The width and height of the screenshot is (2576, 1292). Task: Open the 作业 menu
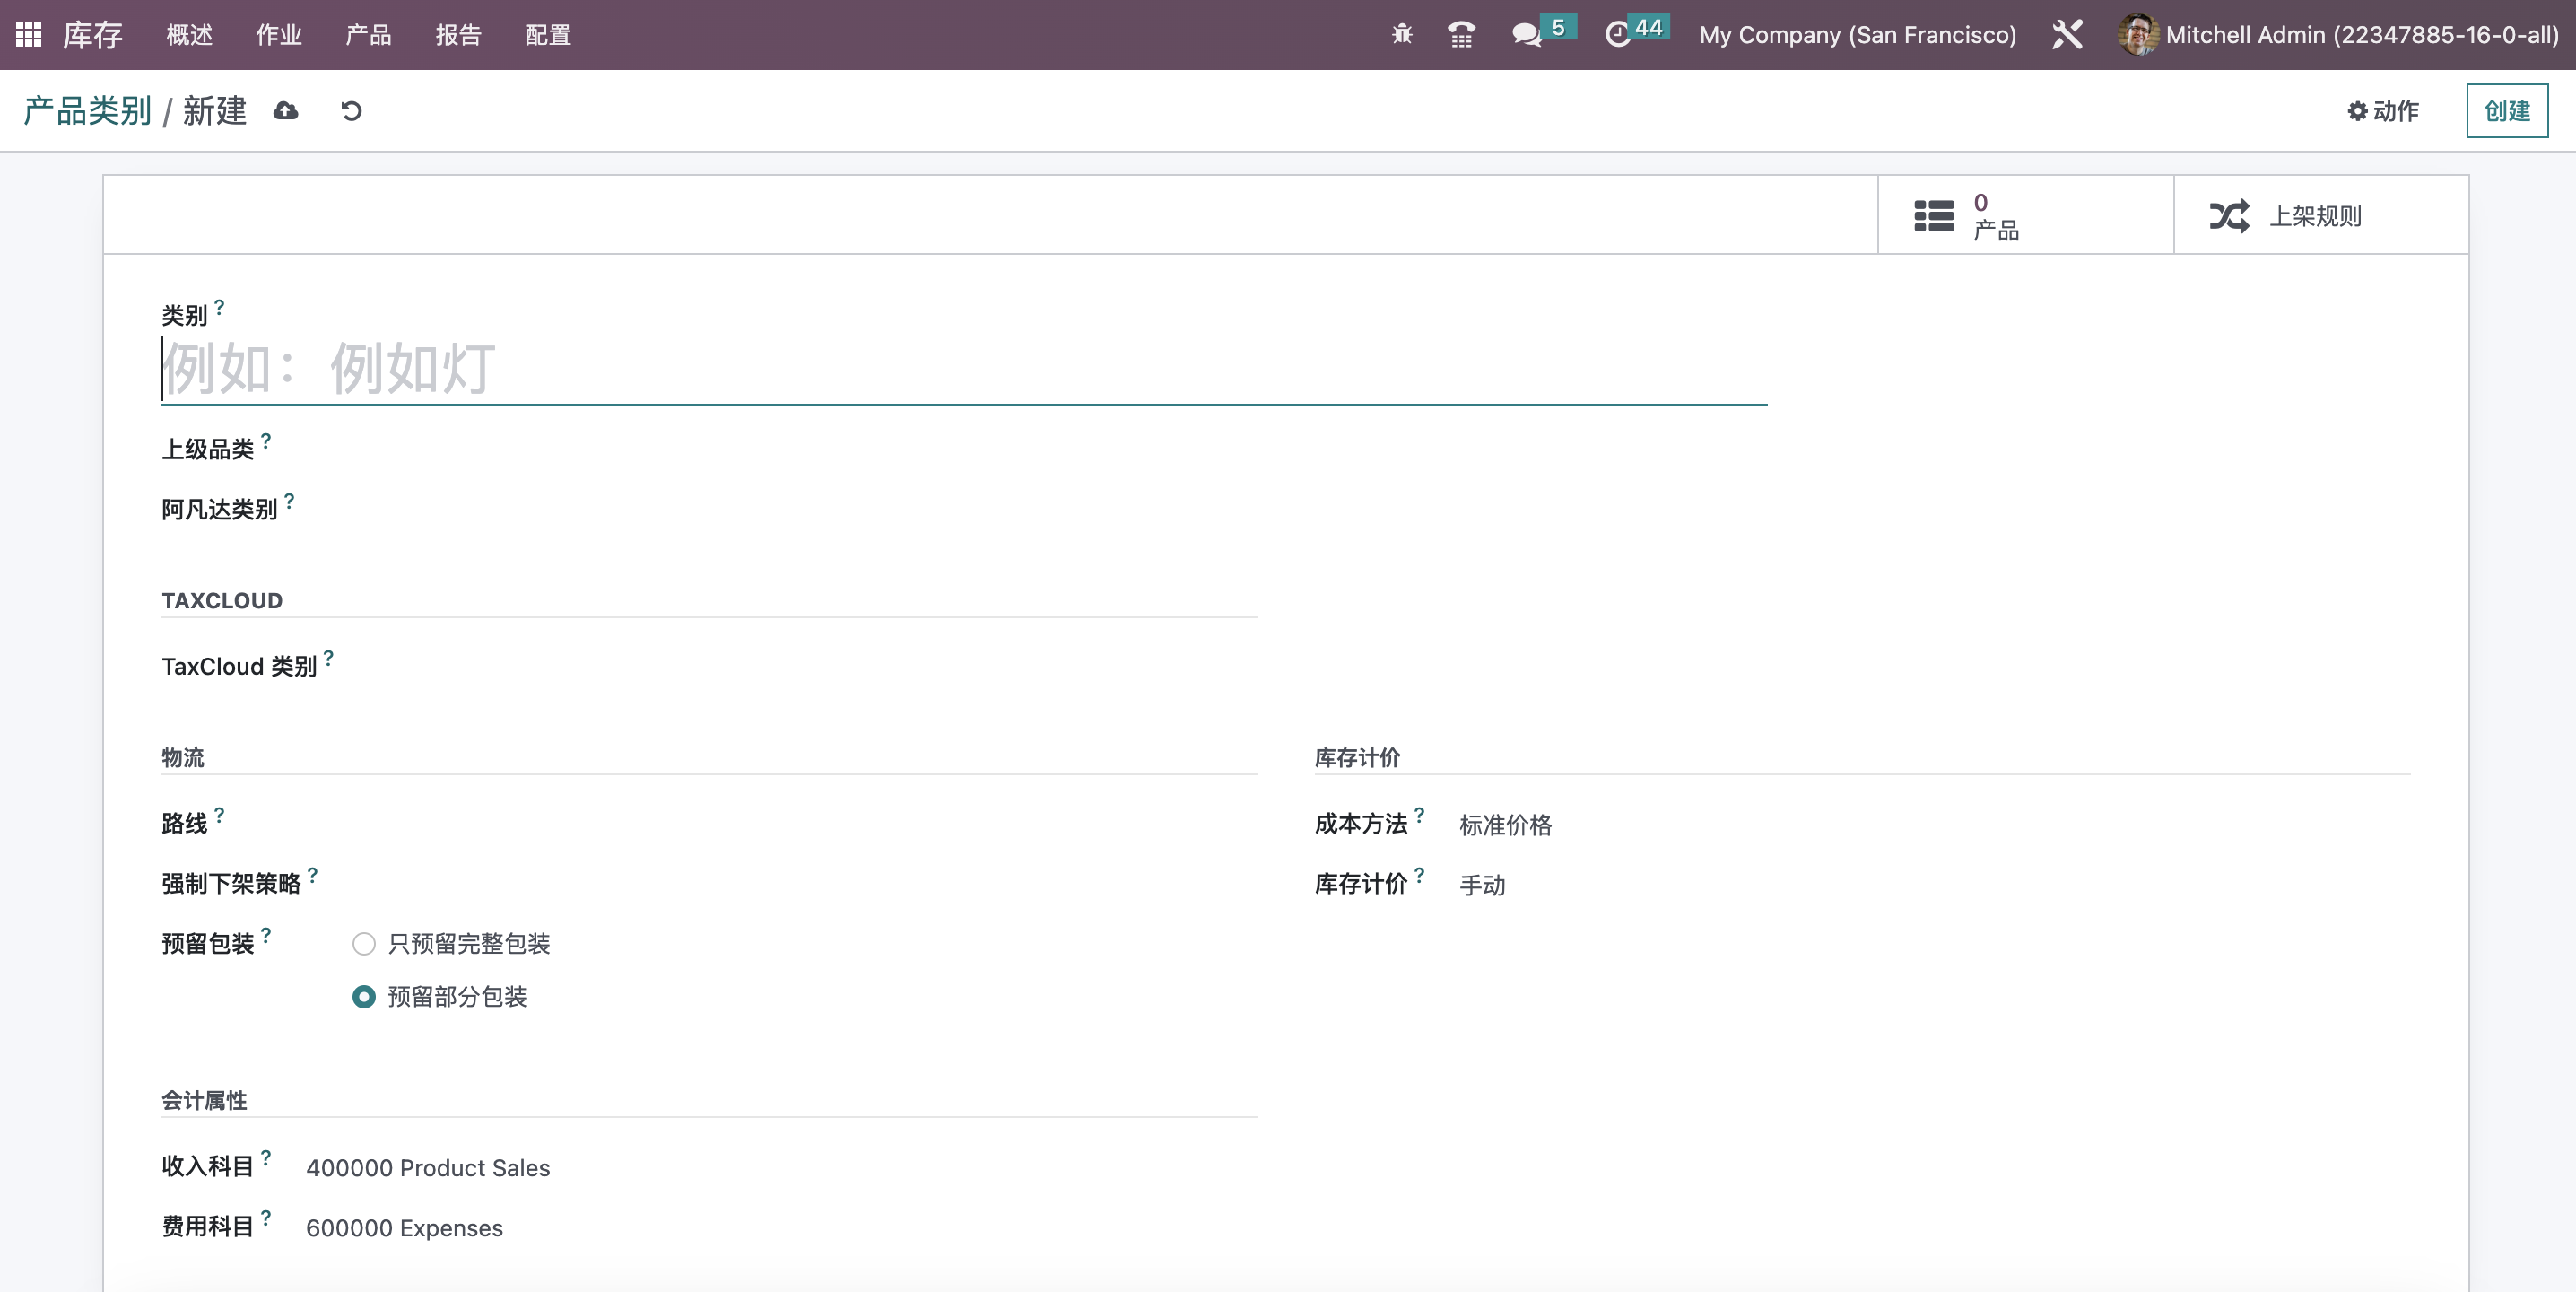278,35
